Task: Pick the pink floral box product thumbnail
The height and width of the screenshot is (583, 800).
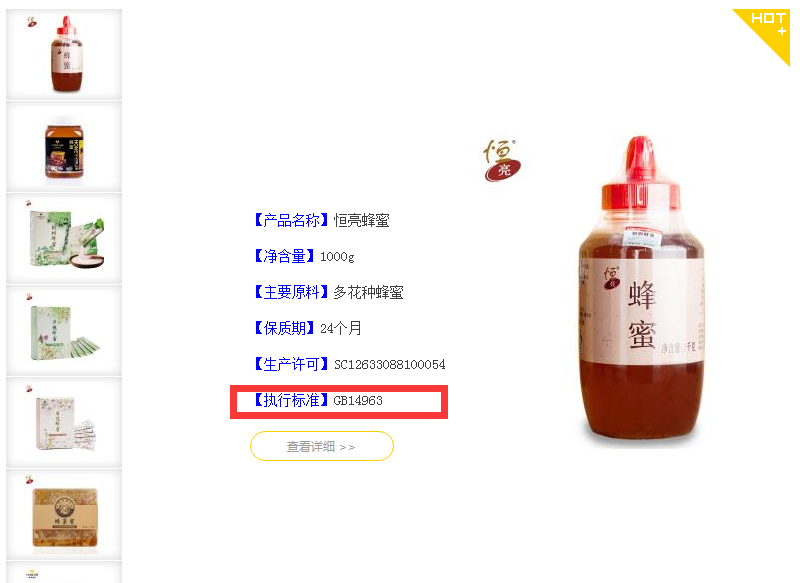Action: [x=64, y=422]
